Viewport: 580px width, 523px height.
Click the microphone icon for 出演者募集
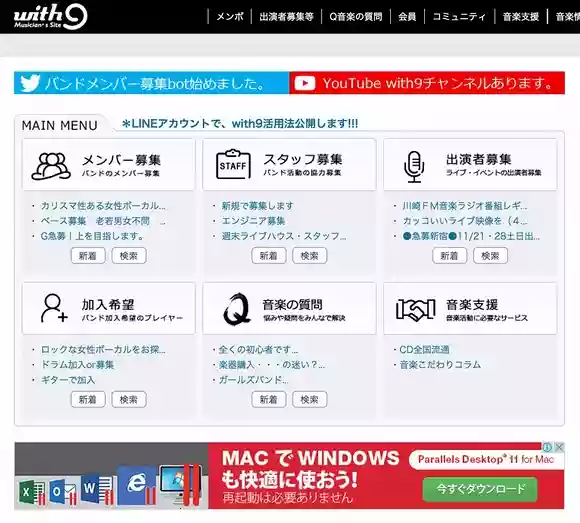click(414, 167)
